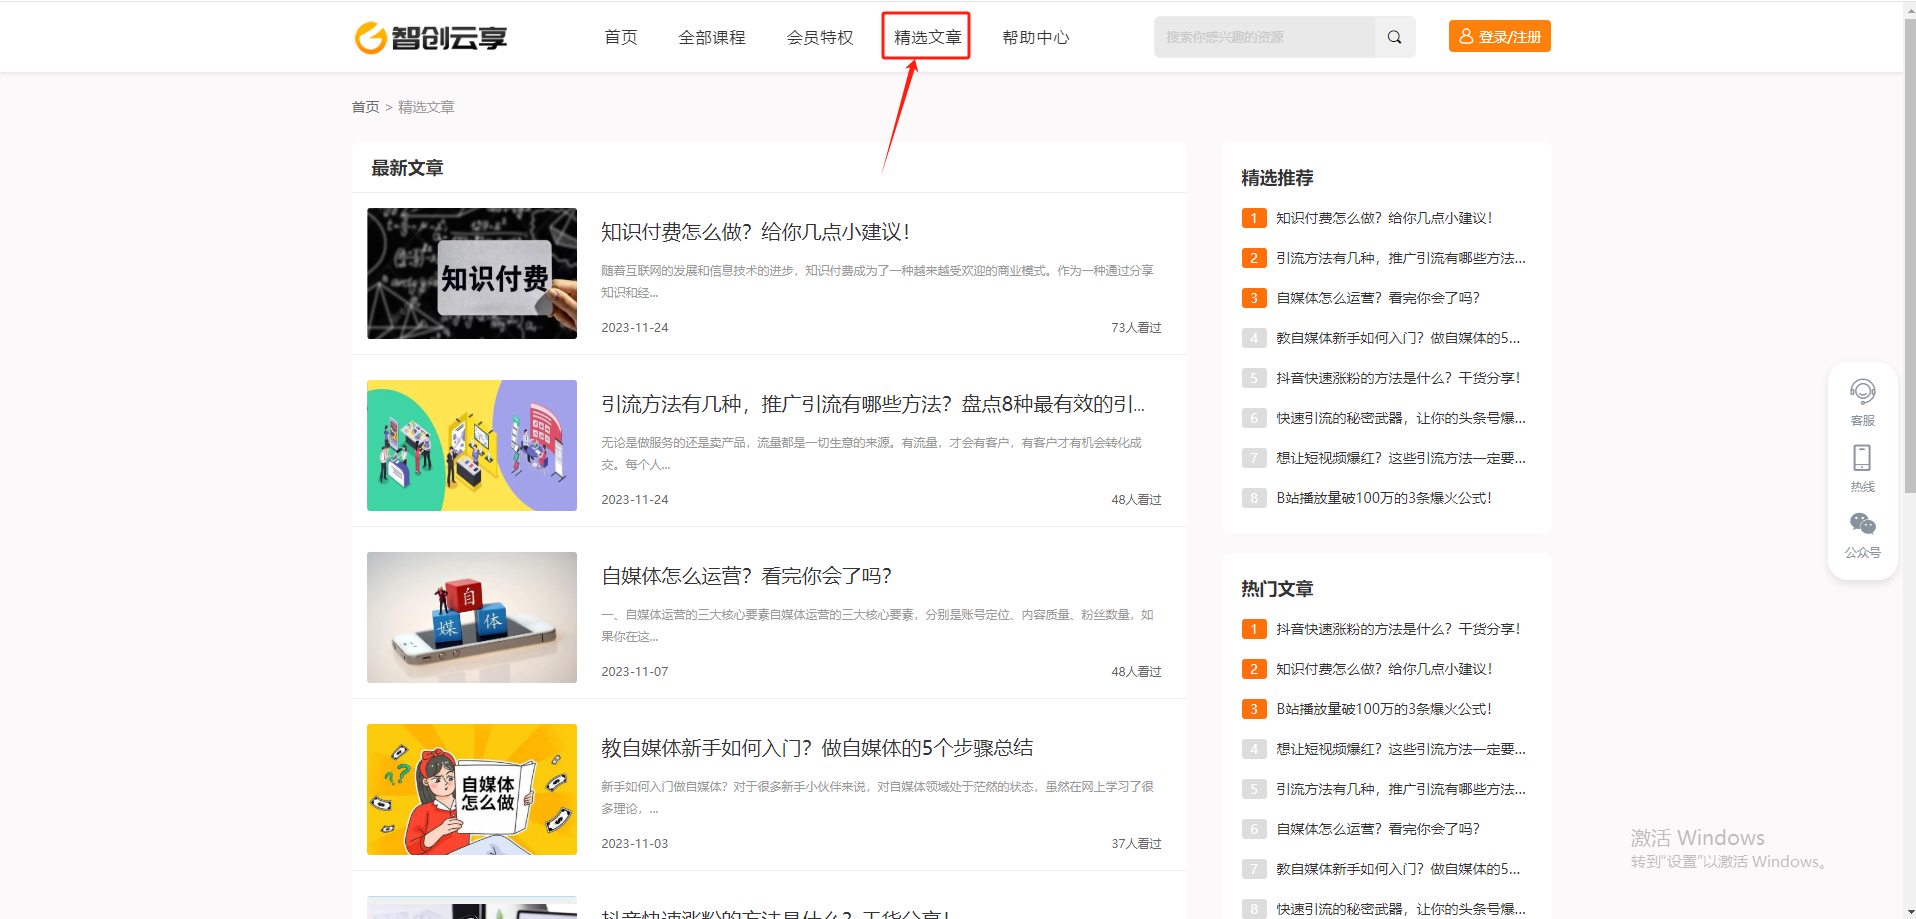Image resolution: width=1916 pixels, height=919 pixels.
Task: Open 热门文章 item 自媒体怎么运营
Action: [1378, 829]
